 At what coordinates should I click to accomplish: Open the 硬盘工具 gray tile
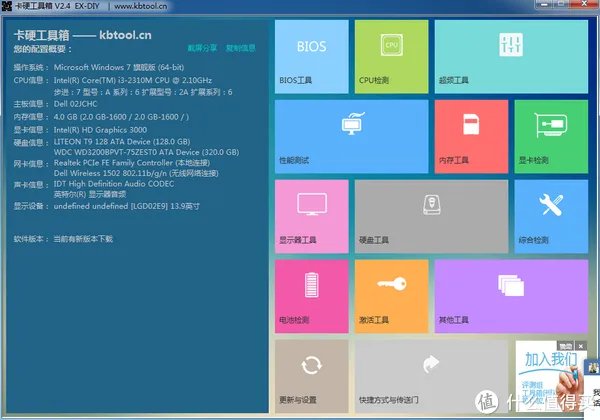click(432, 217)
